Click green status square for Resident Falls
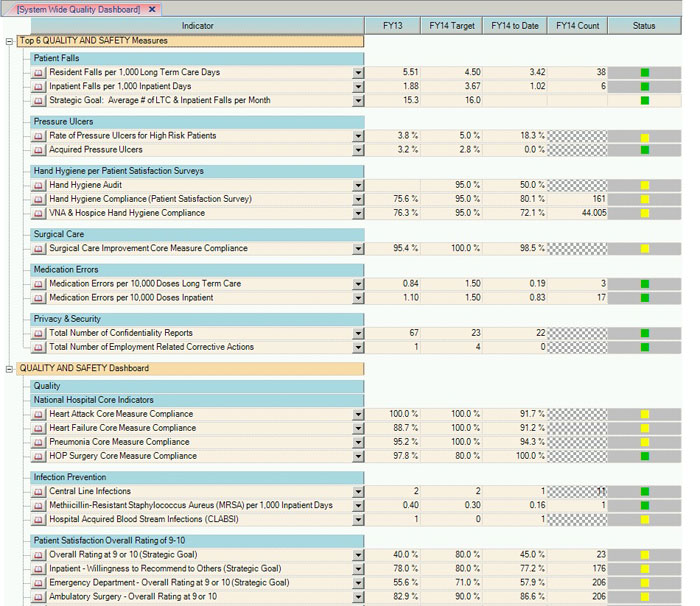700x606 pixels. pyautogui.click(x=645, y=73)
